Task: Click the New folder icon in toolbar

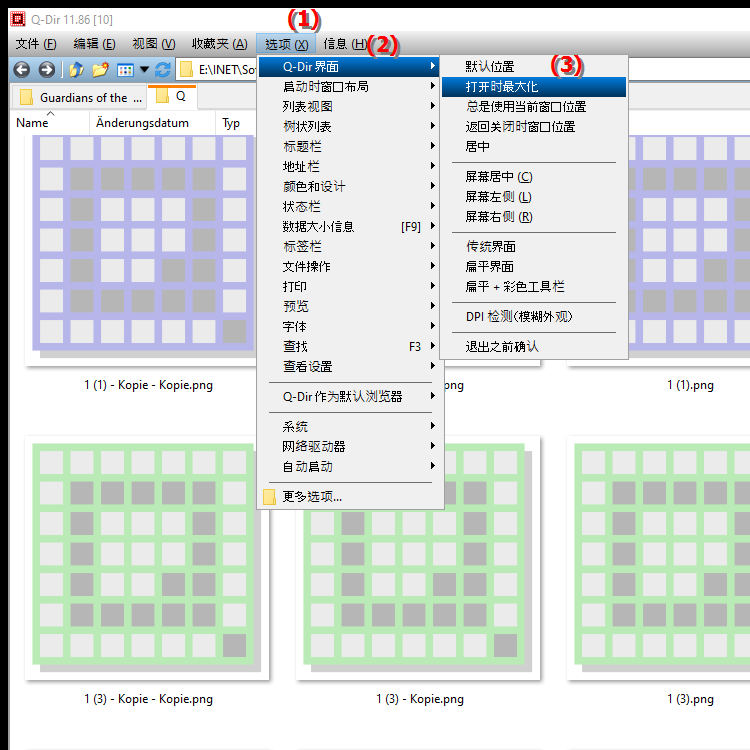Action: [x=100, y=70]
